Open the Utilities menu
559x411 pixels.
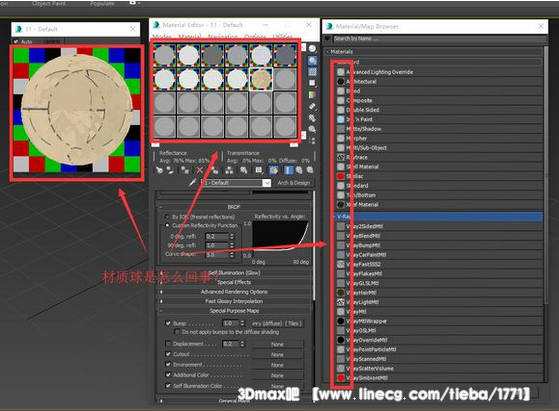coord(282,37)
